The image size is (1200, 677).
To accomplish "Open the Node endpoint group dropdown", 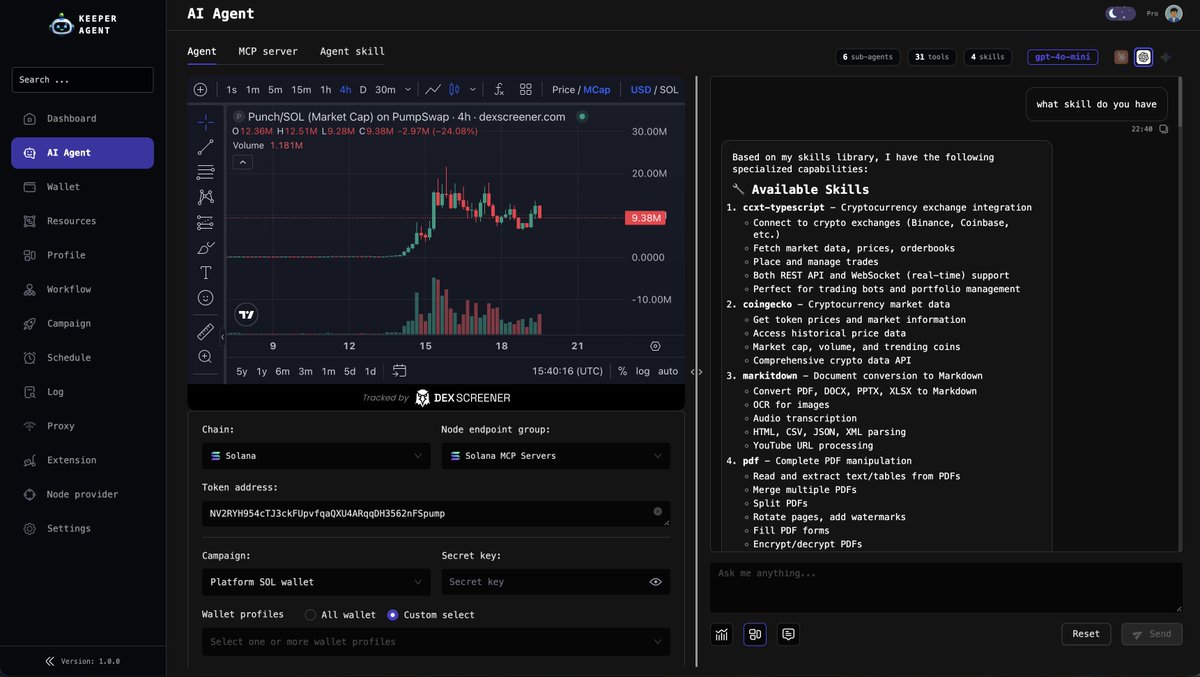I will click(x=556, y=456).
